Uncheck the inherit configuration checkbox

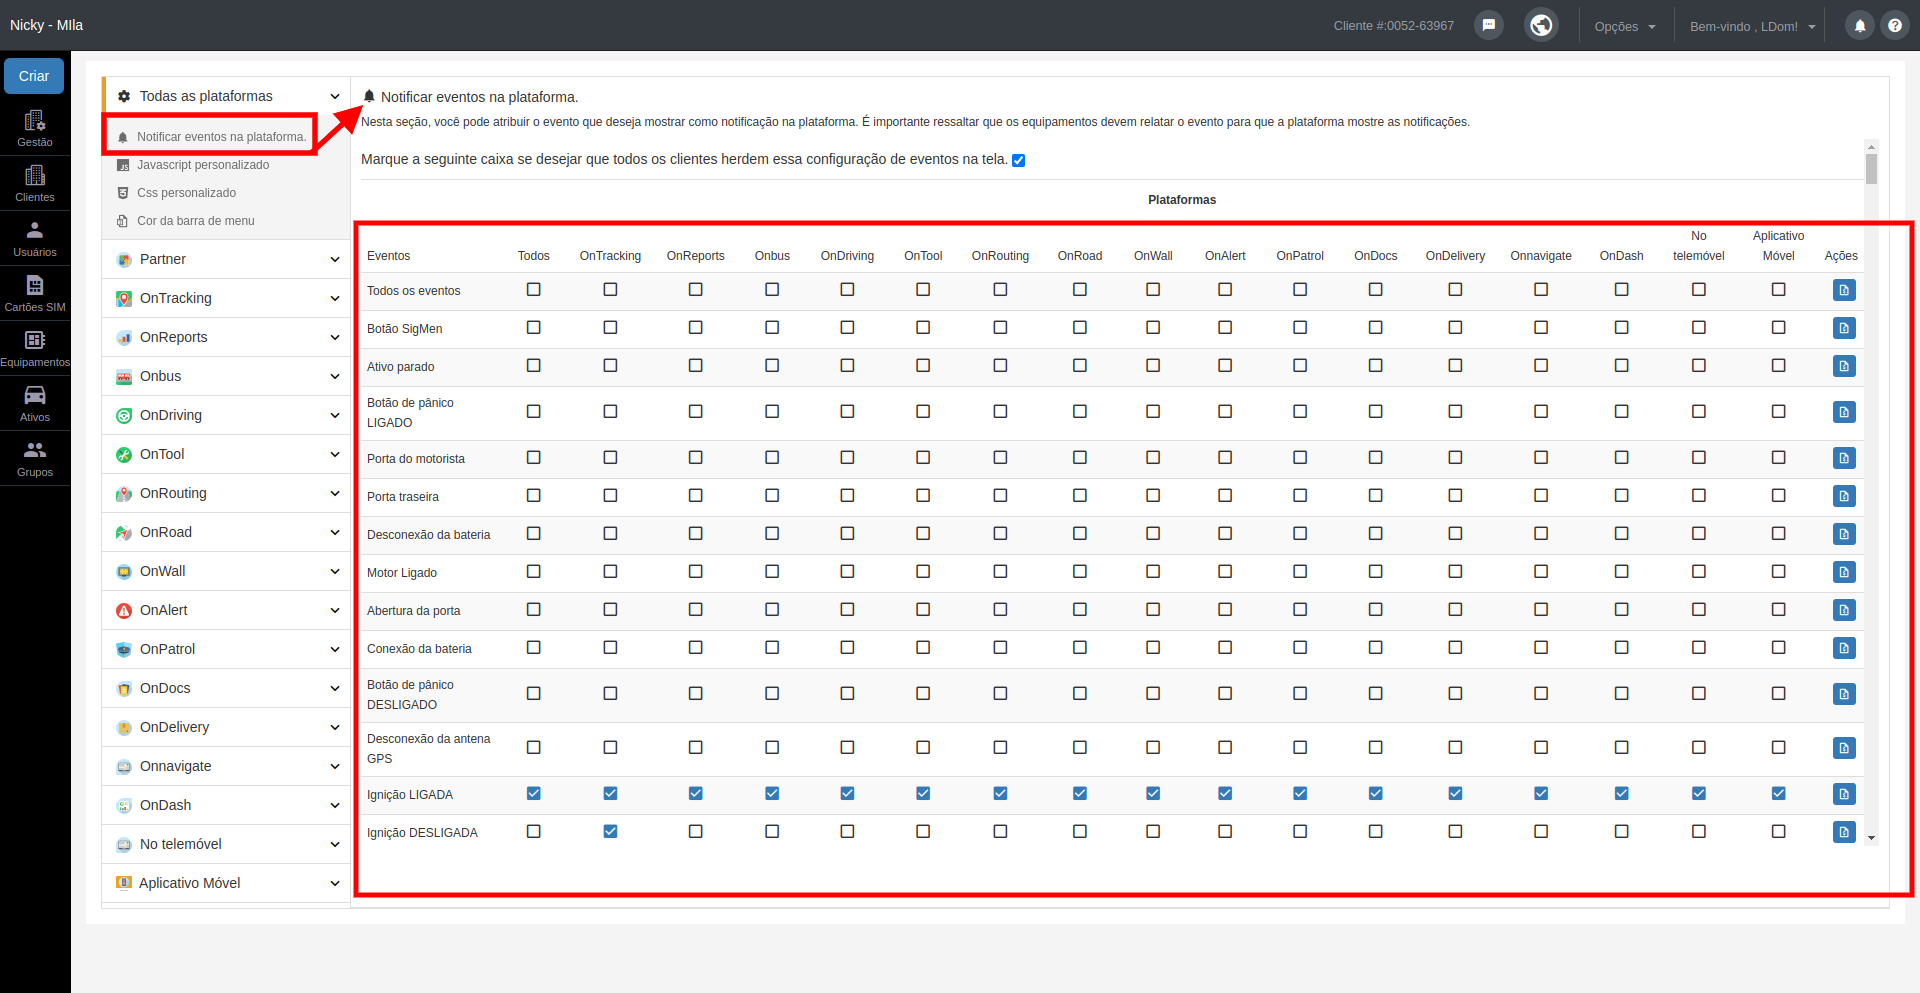point(1019,160)
